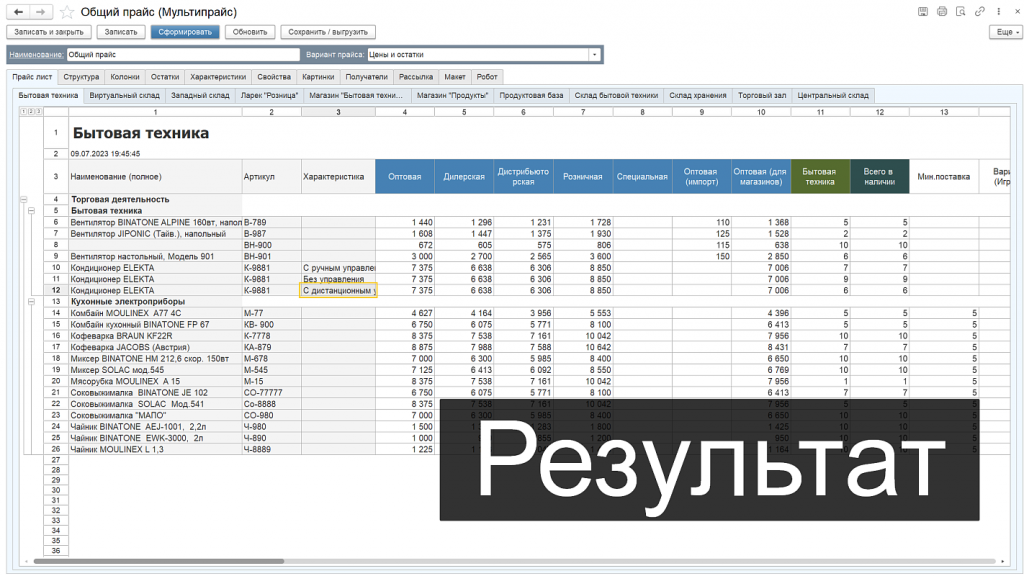Select cell С дистанционным in row 12
This screenshot has height=576, width=1024.
pos(338,291)
